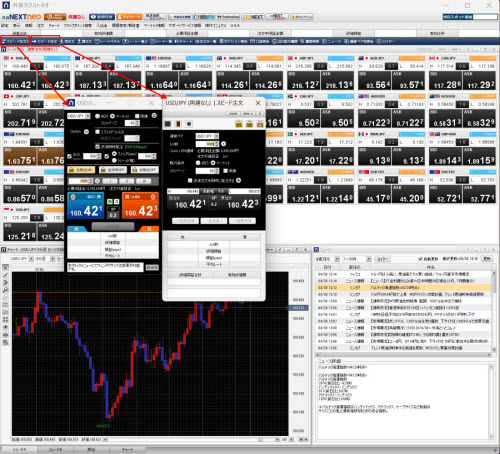
Task: Click the blue BID sell price panel
Action: coord(86,206)
